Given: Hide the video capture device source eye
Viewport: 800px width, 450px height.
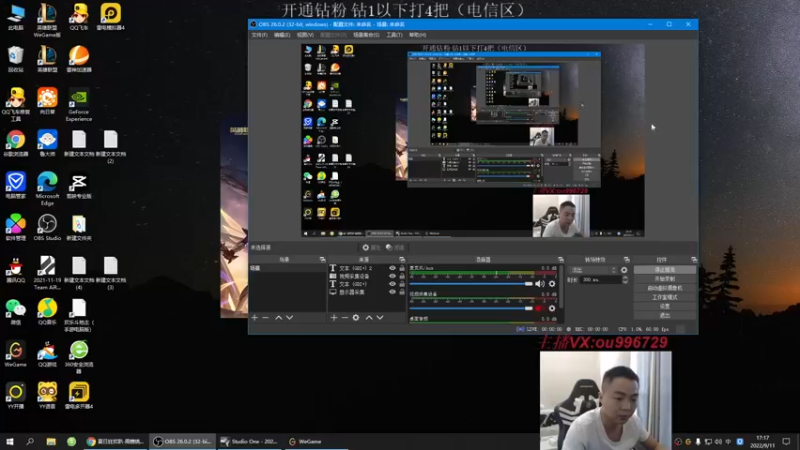Looking at the screenshot, I should [x=392, y=276].
